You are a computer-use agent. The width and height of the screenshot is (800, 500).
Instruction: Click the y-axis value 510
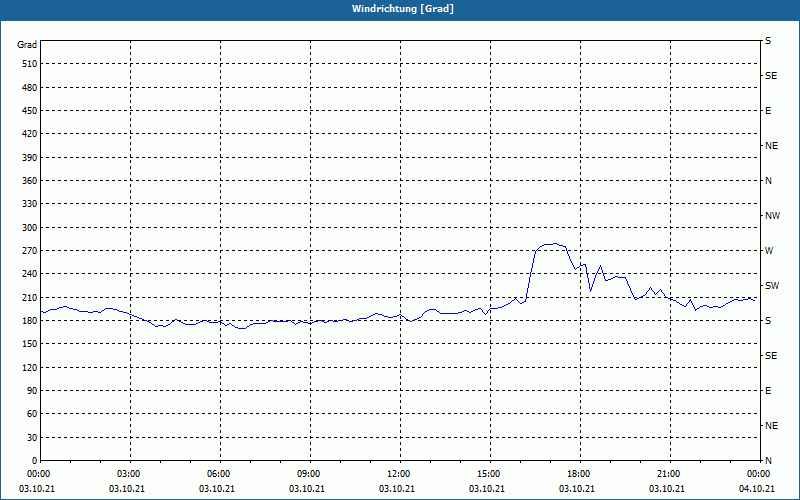click(30, 64)
